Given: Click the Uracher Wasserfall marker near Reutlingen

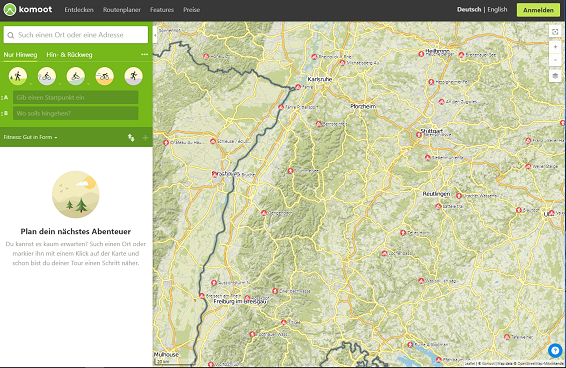Looking at the screenshot, I should [x=459, y=196].
